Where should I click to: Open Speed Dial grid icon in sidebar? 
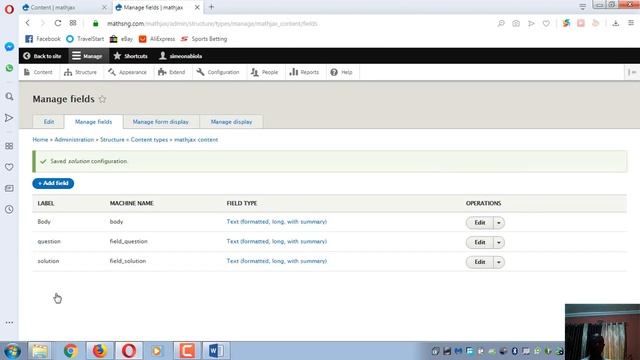point(9,146)
